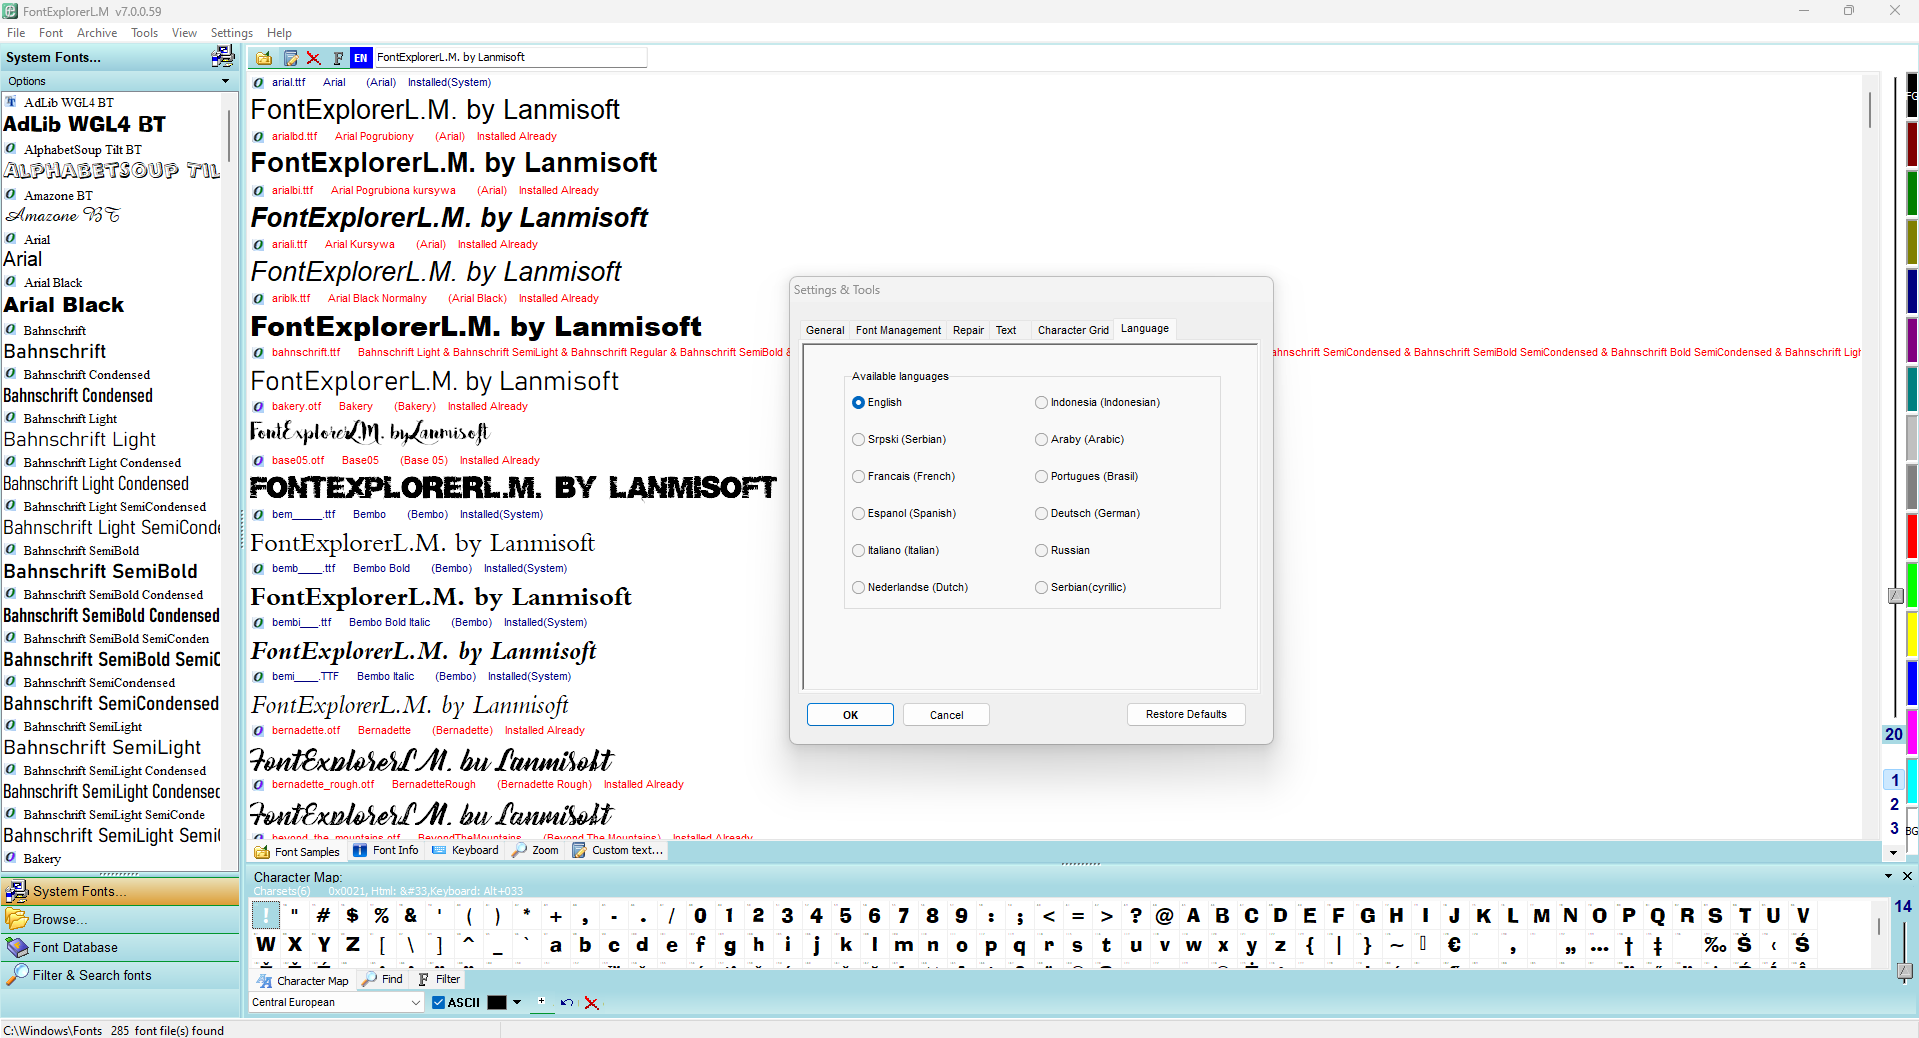The width and height of the screenshot is (1919, 1038).
Task: Click the font icon next to base05.otf
Action: click(259, 461)
